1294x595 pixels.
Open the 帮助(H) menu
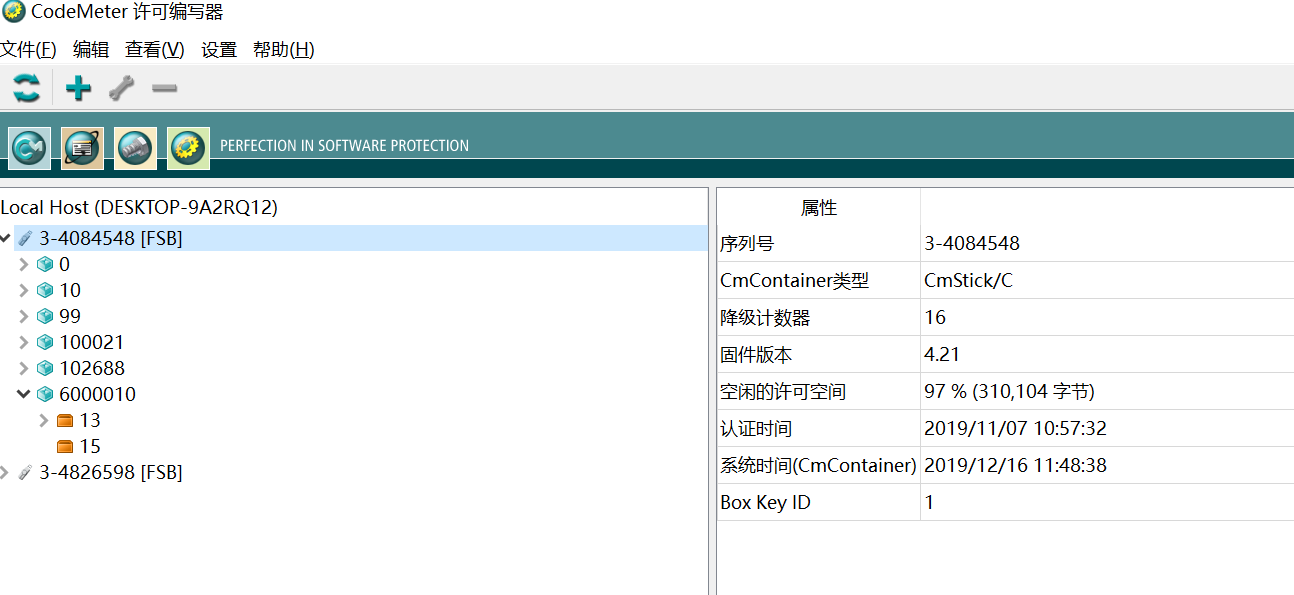coord(284,50)
